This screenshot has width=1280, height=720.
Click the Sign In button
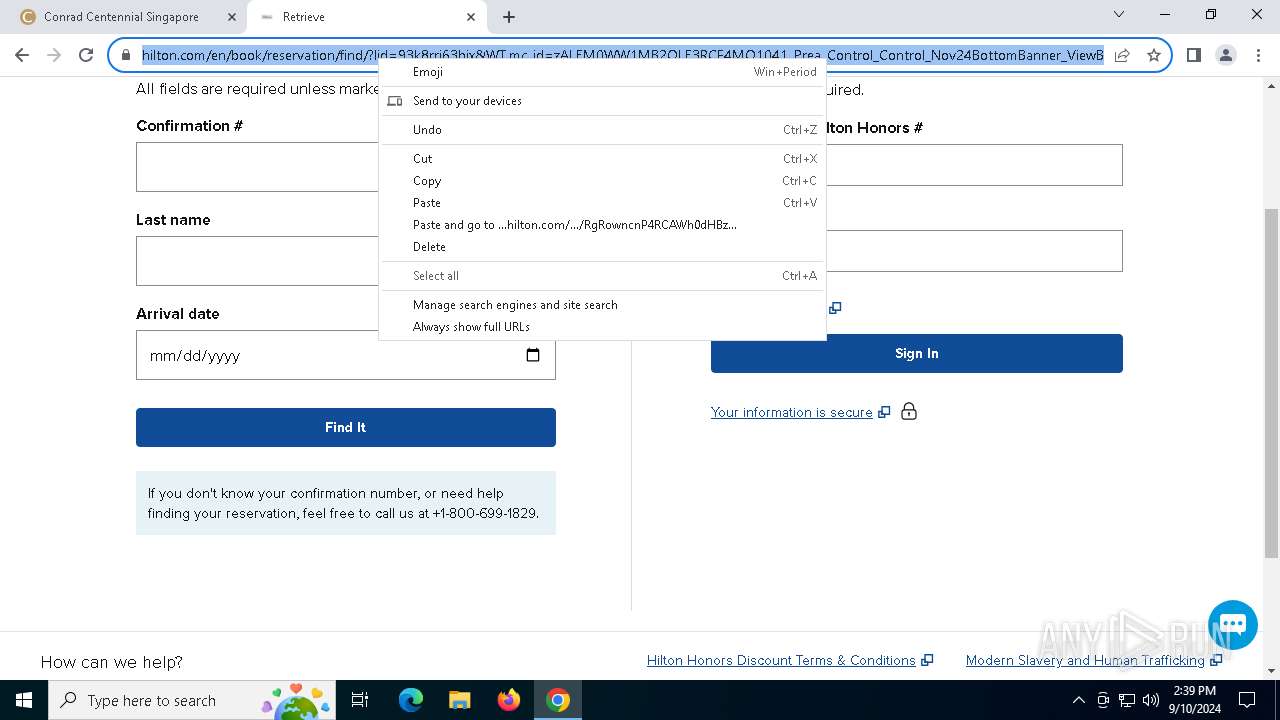pos(917,353)
